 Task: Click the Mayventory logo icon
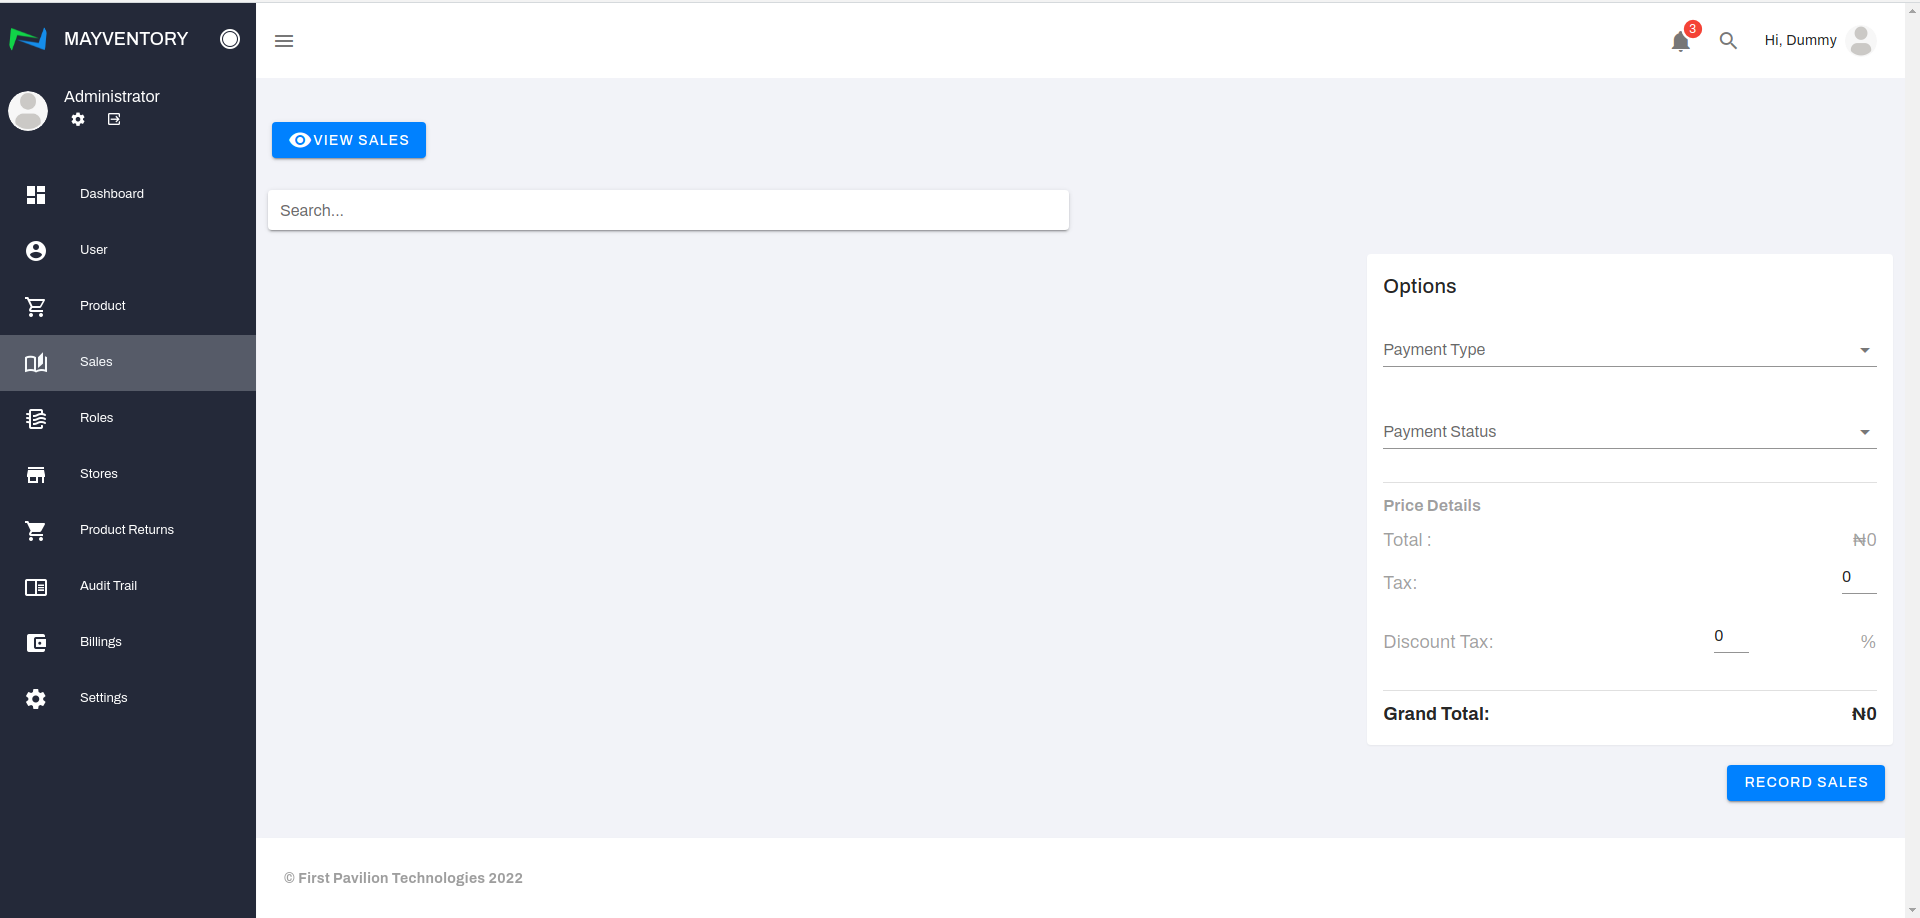click(x=28, y=39)
